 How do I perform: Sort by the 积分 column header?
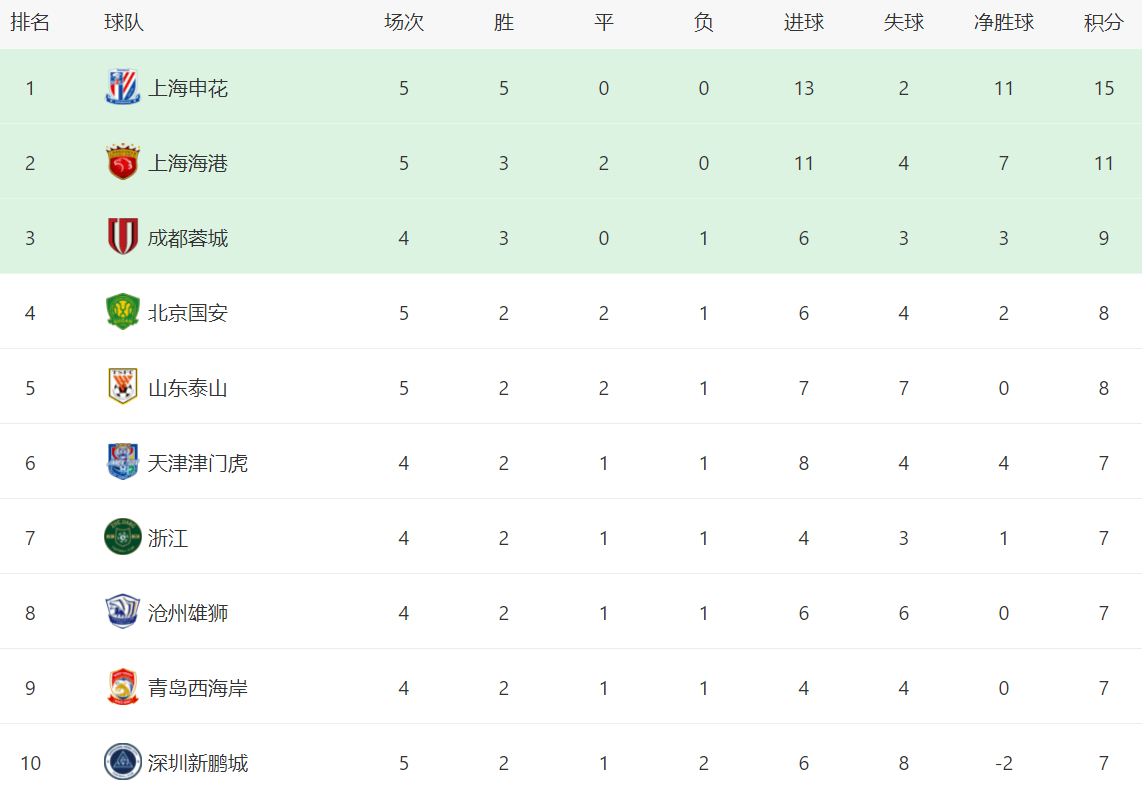coord(1103,23)
